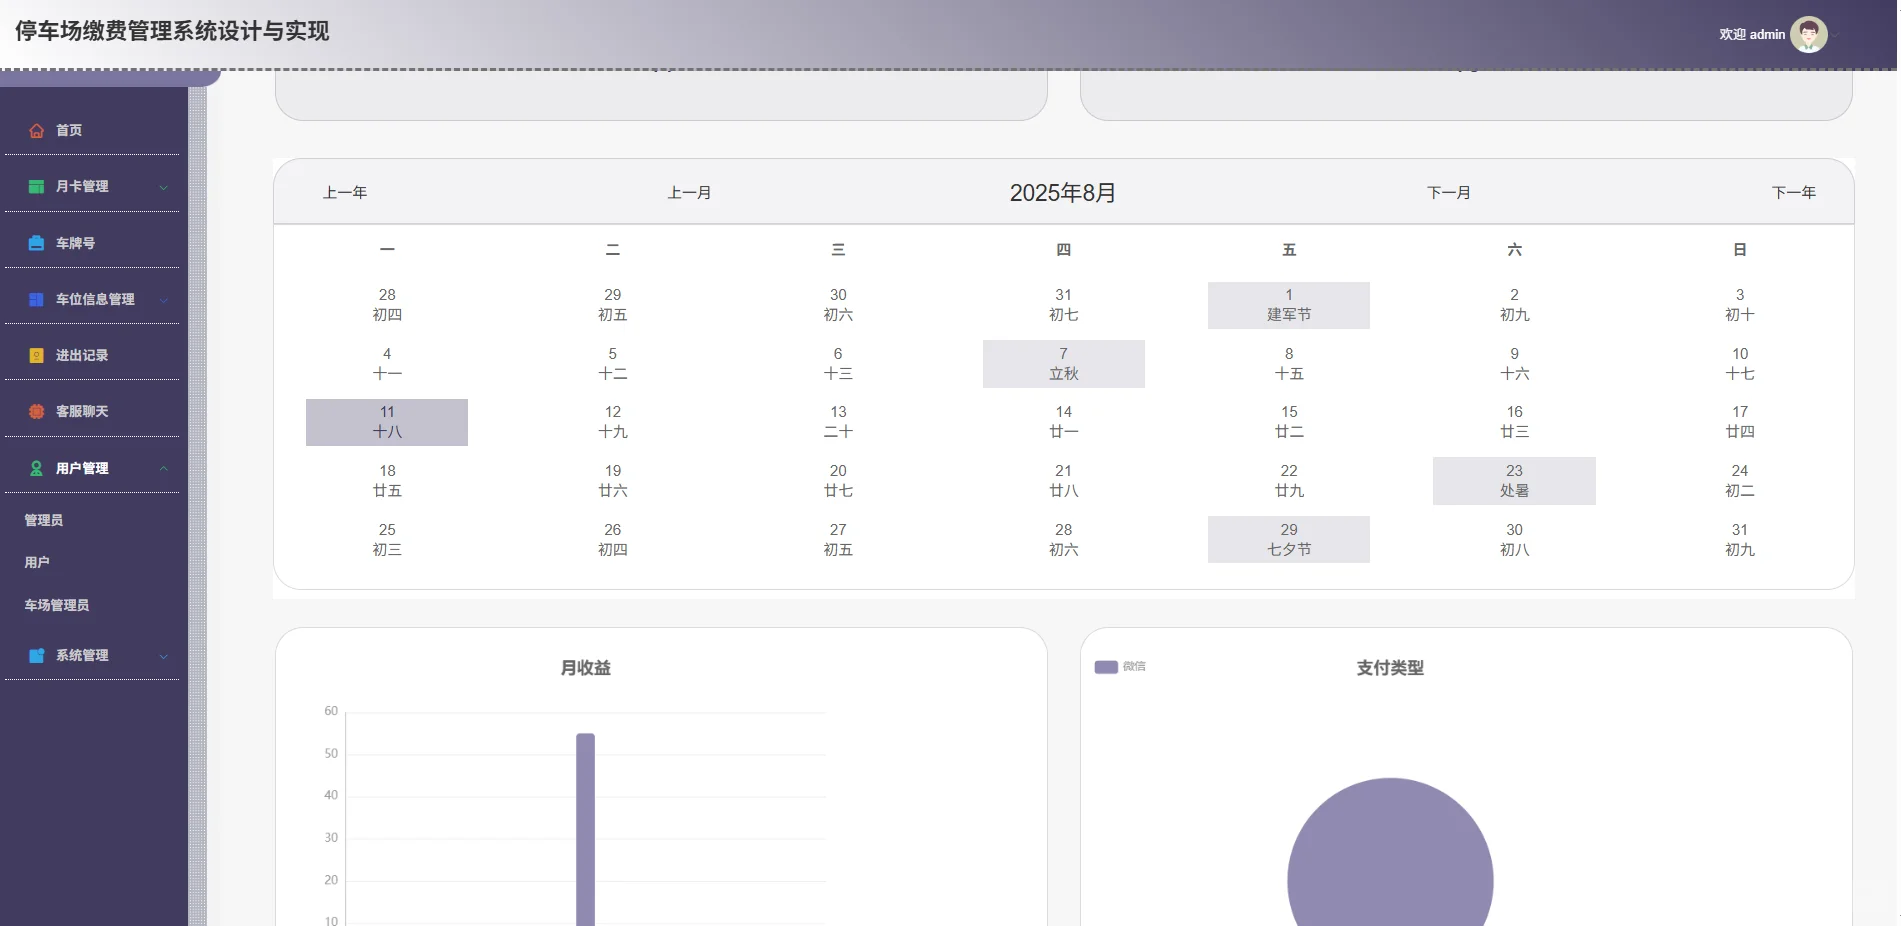
Task: Go to next year with 下一年
Action: pyautogui.click(x=1794, y=192)
